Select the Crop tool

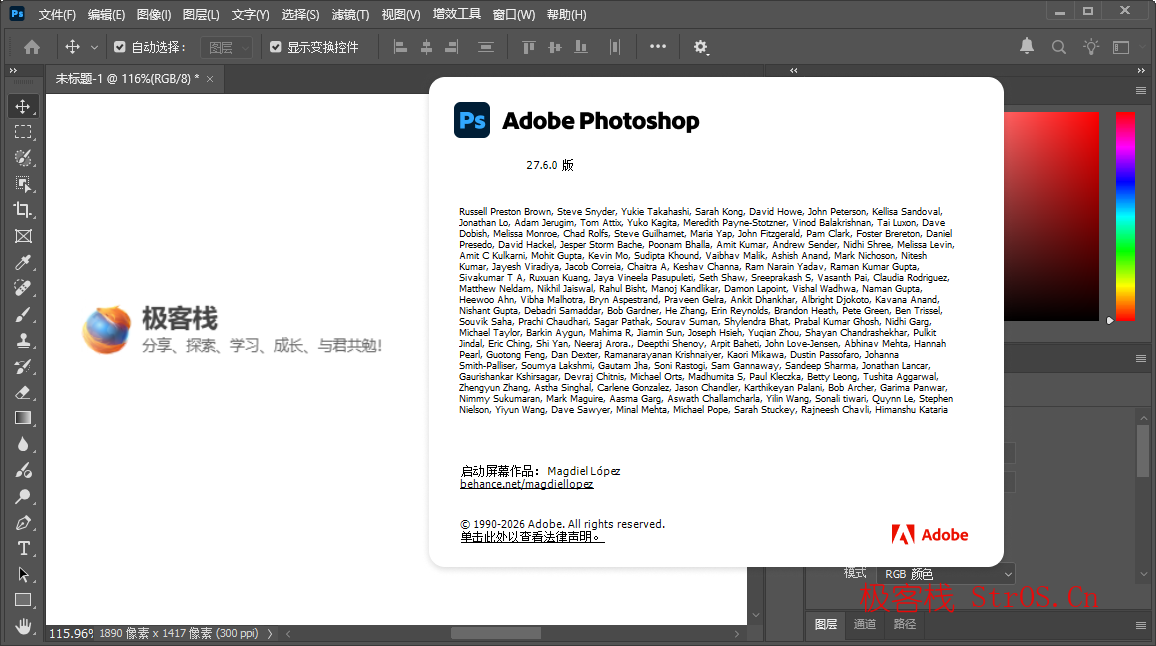point(23,210)
